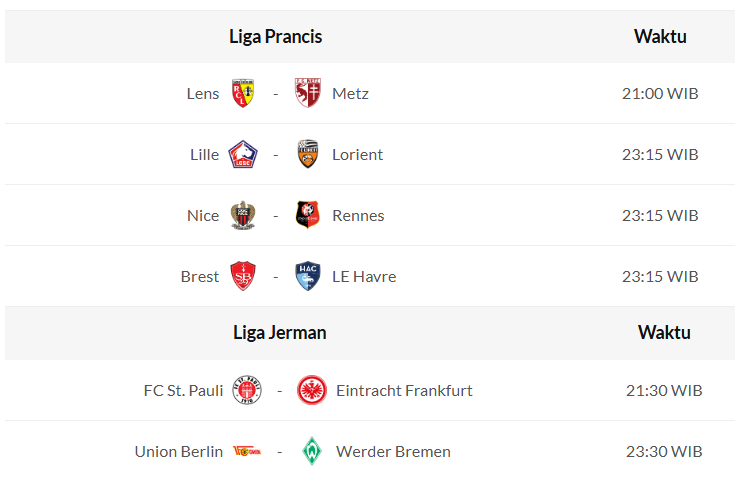
Task: Select the Lorient team logo
Action: [308, 154]
